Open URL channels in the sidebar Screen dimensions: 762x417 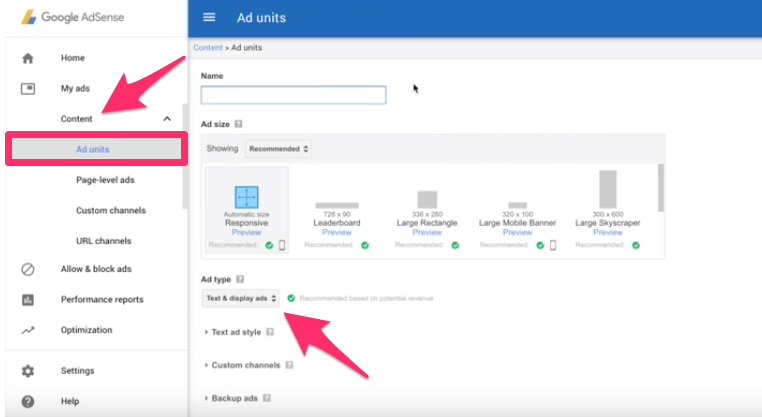104,241
